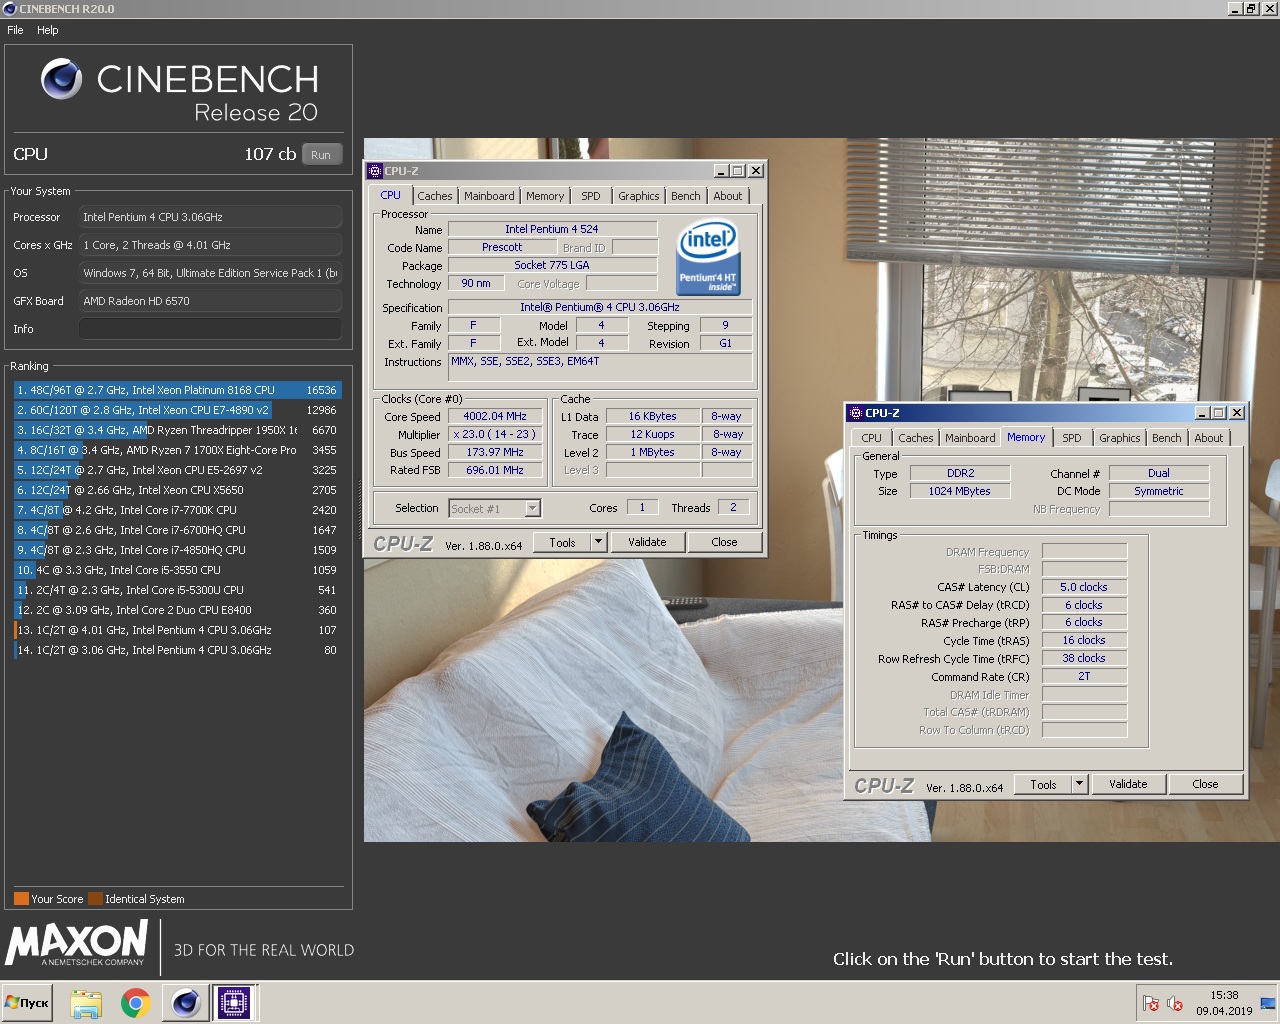Expand Tools dropdown arrow in Memory CPU-Z window
Image resolution: width=1280 pixels, height=1024 pixels.
[x=1080, y=785]
